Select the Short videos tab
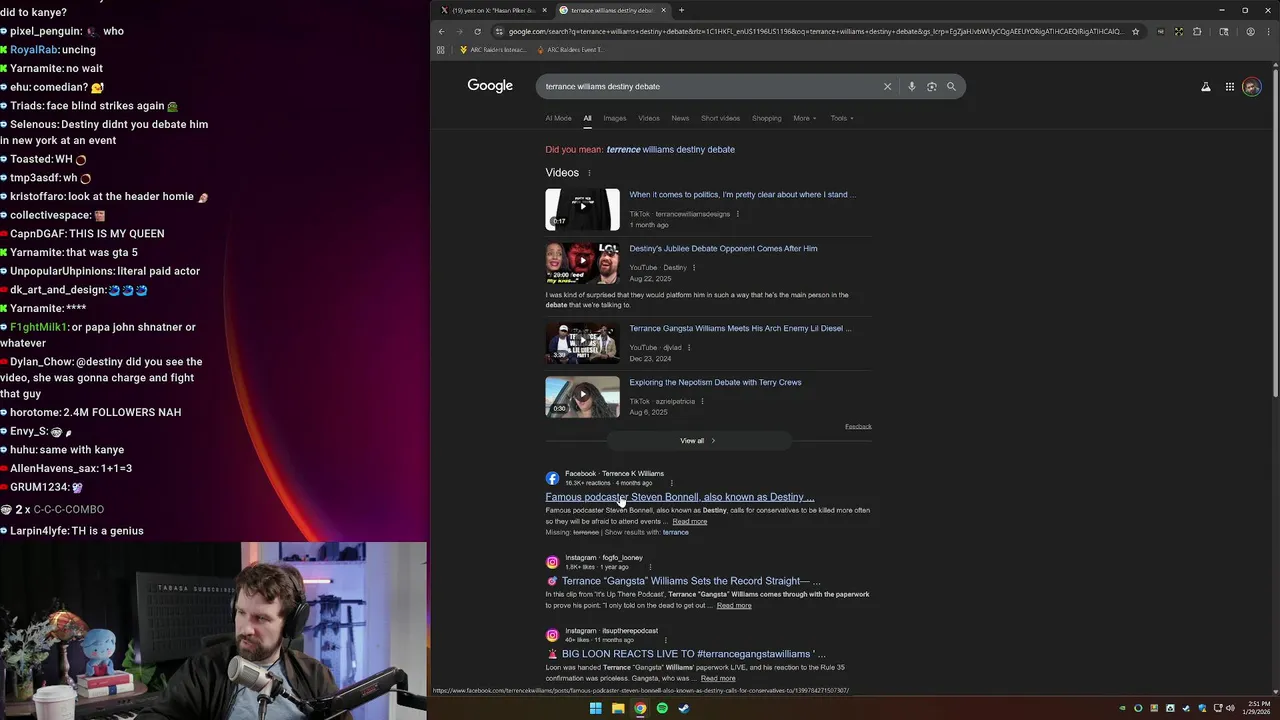The image size is (1280, 720). point(720,118)
